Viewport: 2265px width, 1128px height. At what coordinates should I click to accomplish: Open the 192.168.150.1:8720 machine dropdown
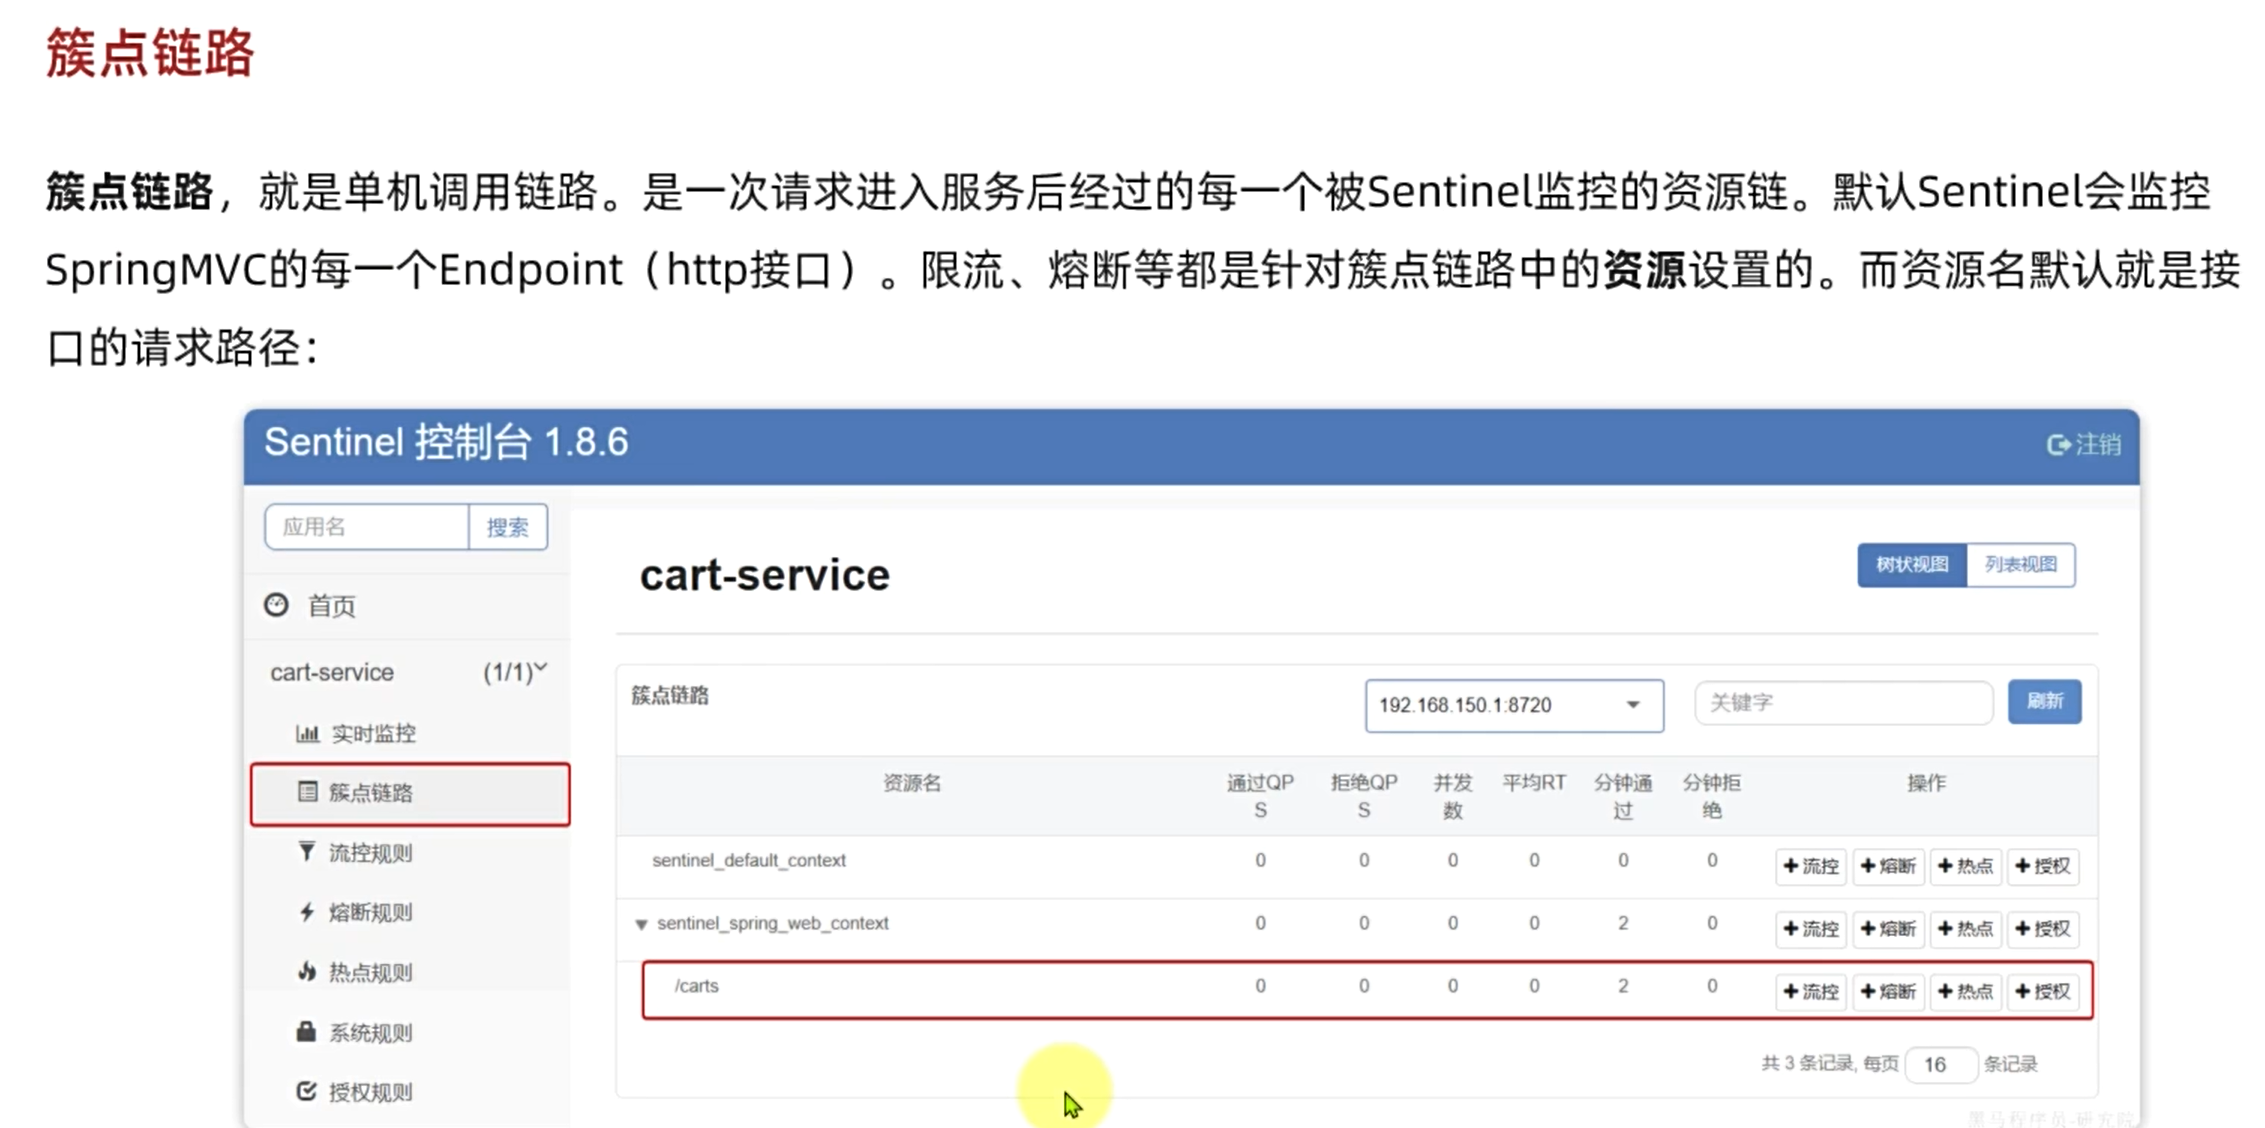click(1514, 705)
